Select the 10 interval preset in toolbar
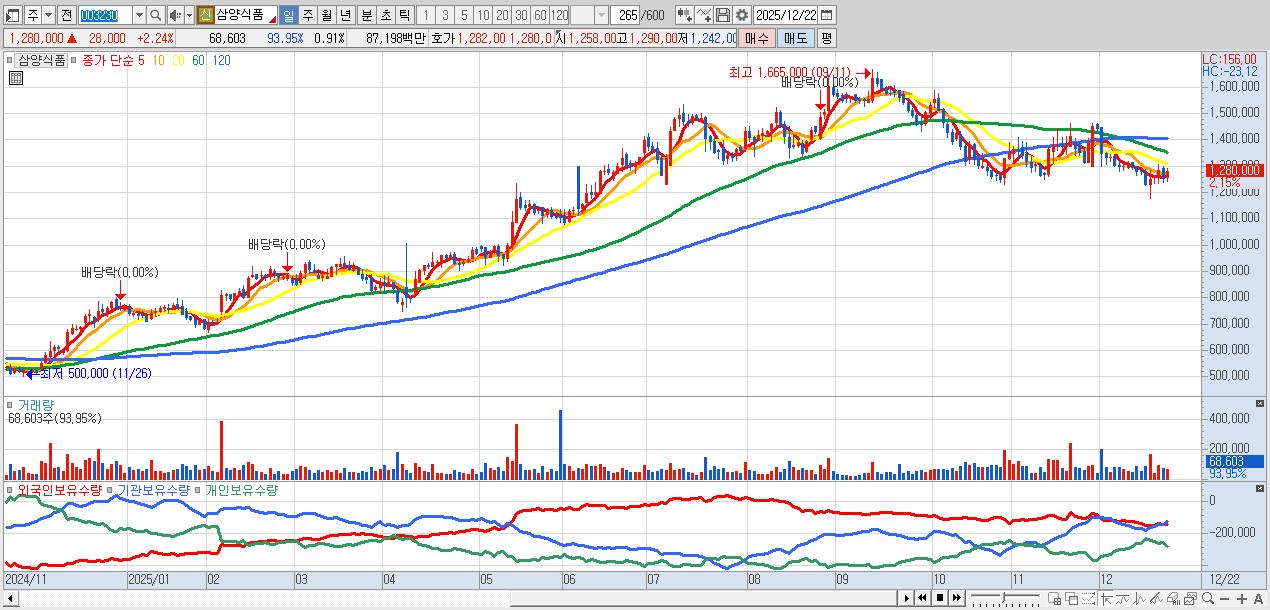 [483, 15]
